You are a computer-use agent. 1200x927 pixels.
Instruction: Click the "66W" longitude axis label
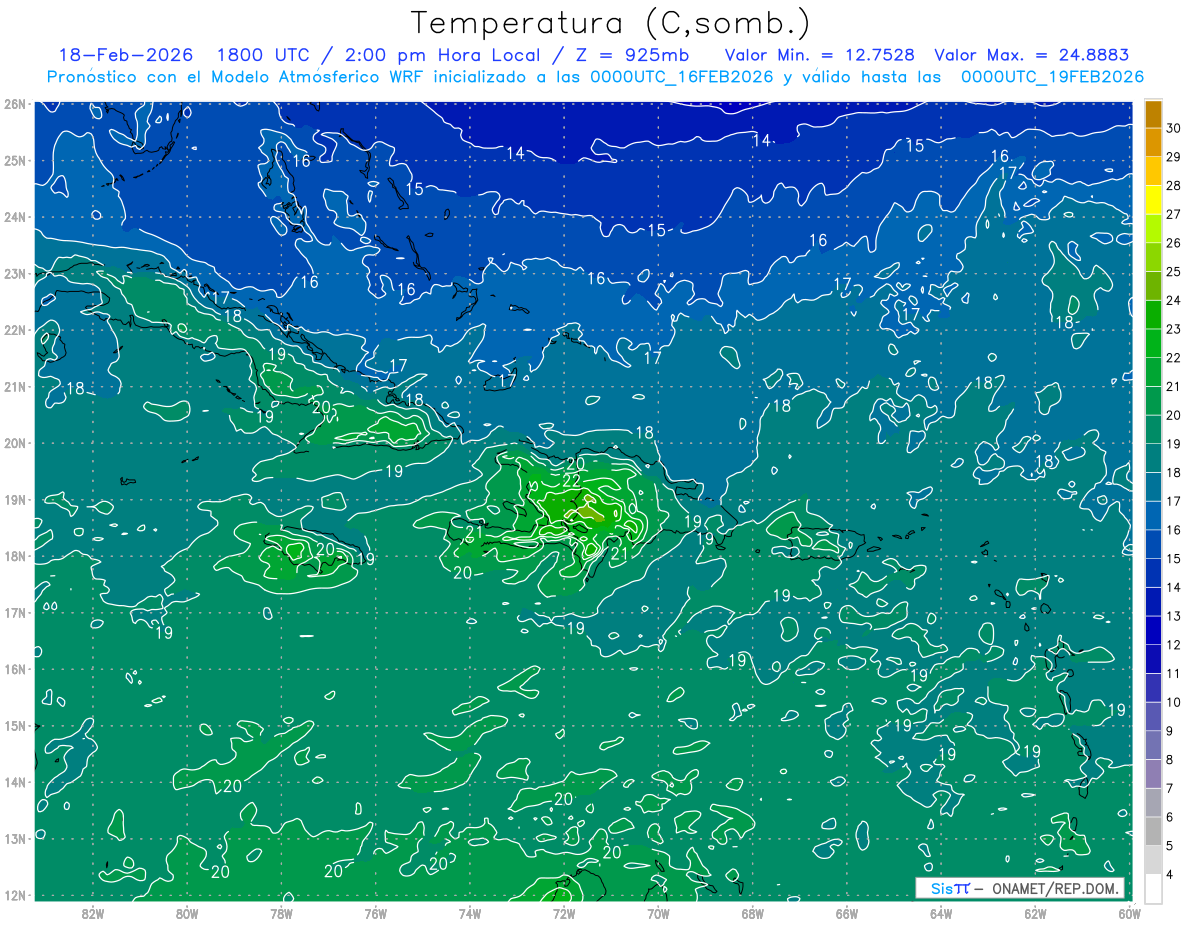point(847,913)
